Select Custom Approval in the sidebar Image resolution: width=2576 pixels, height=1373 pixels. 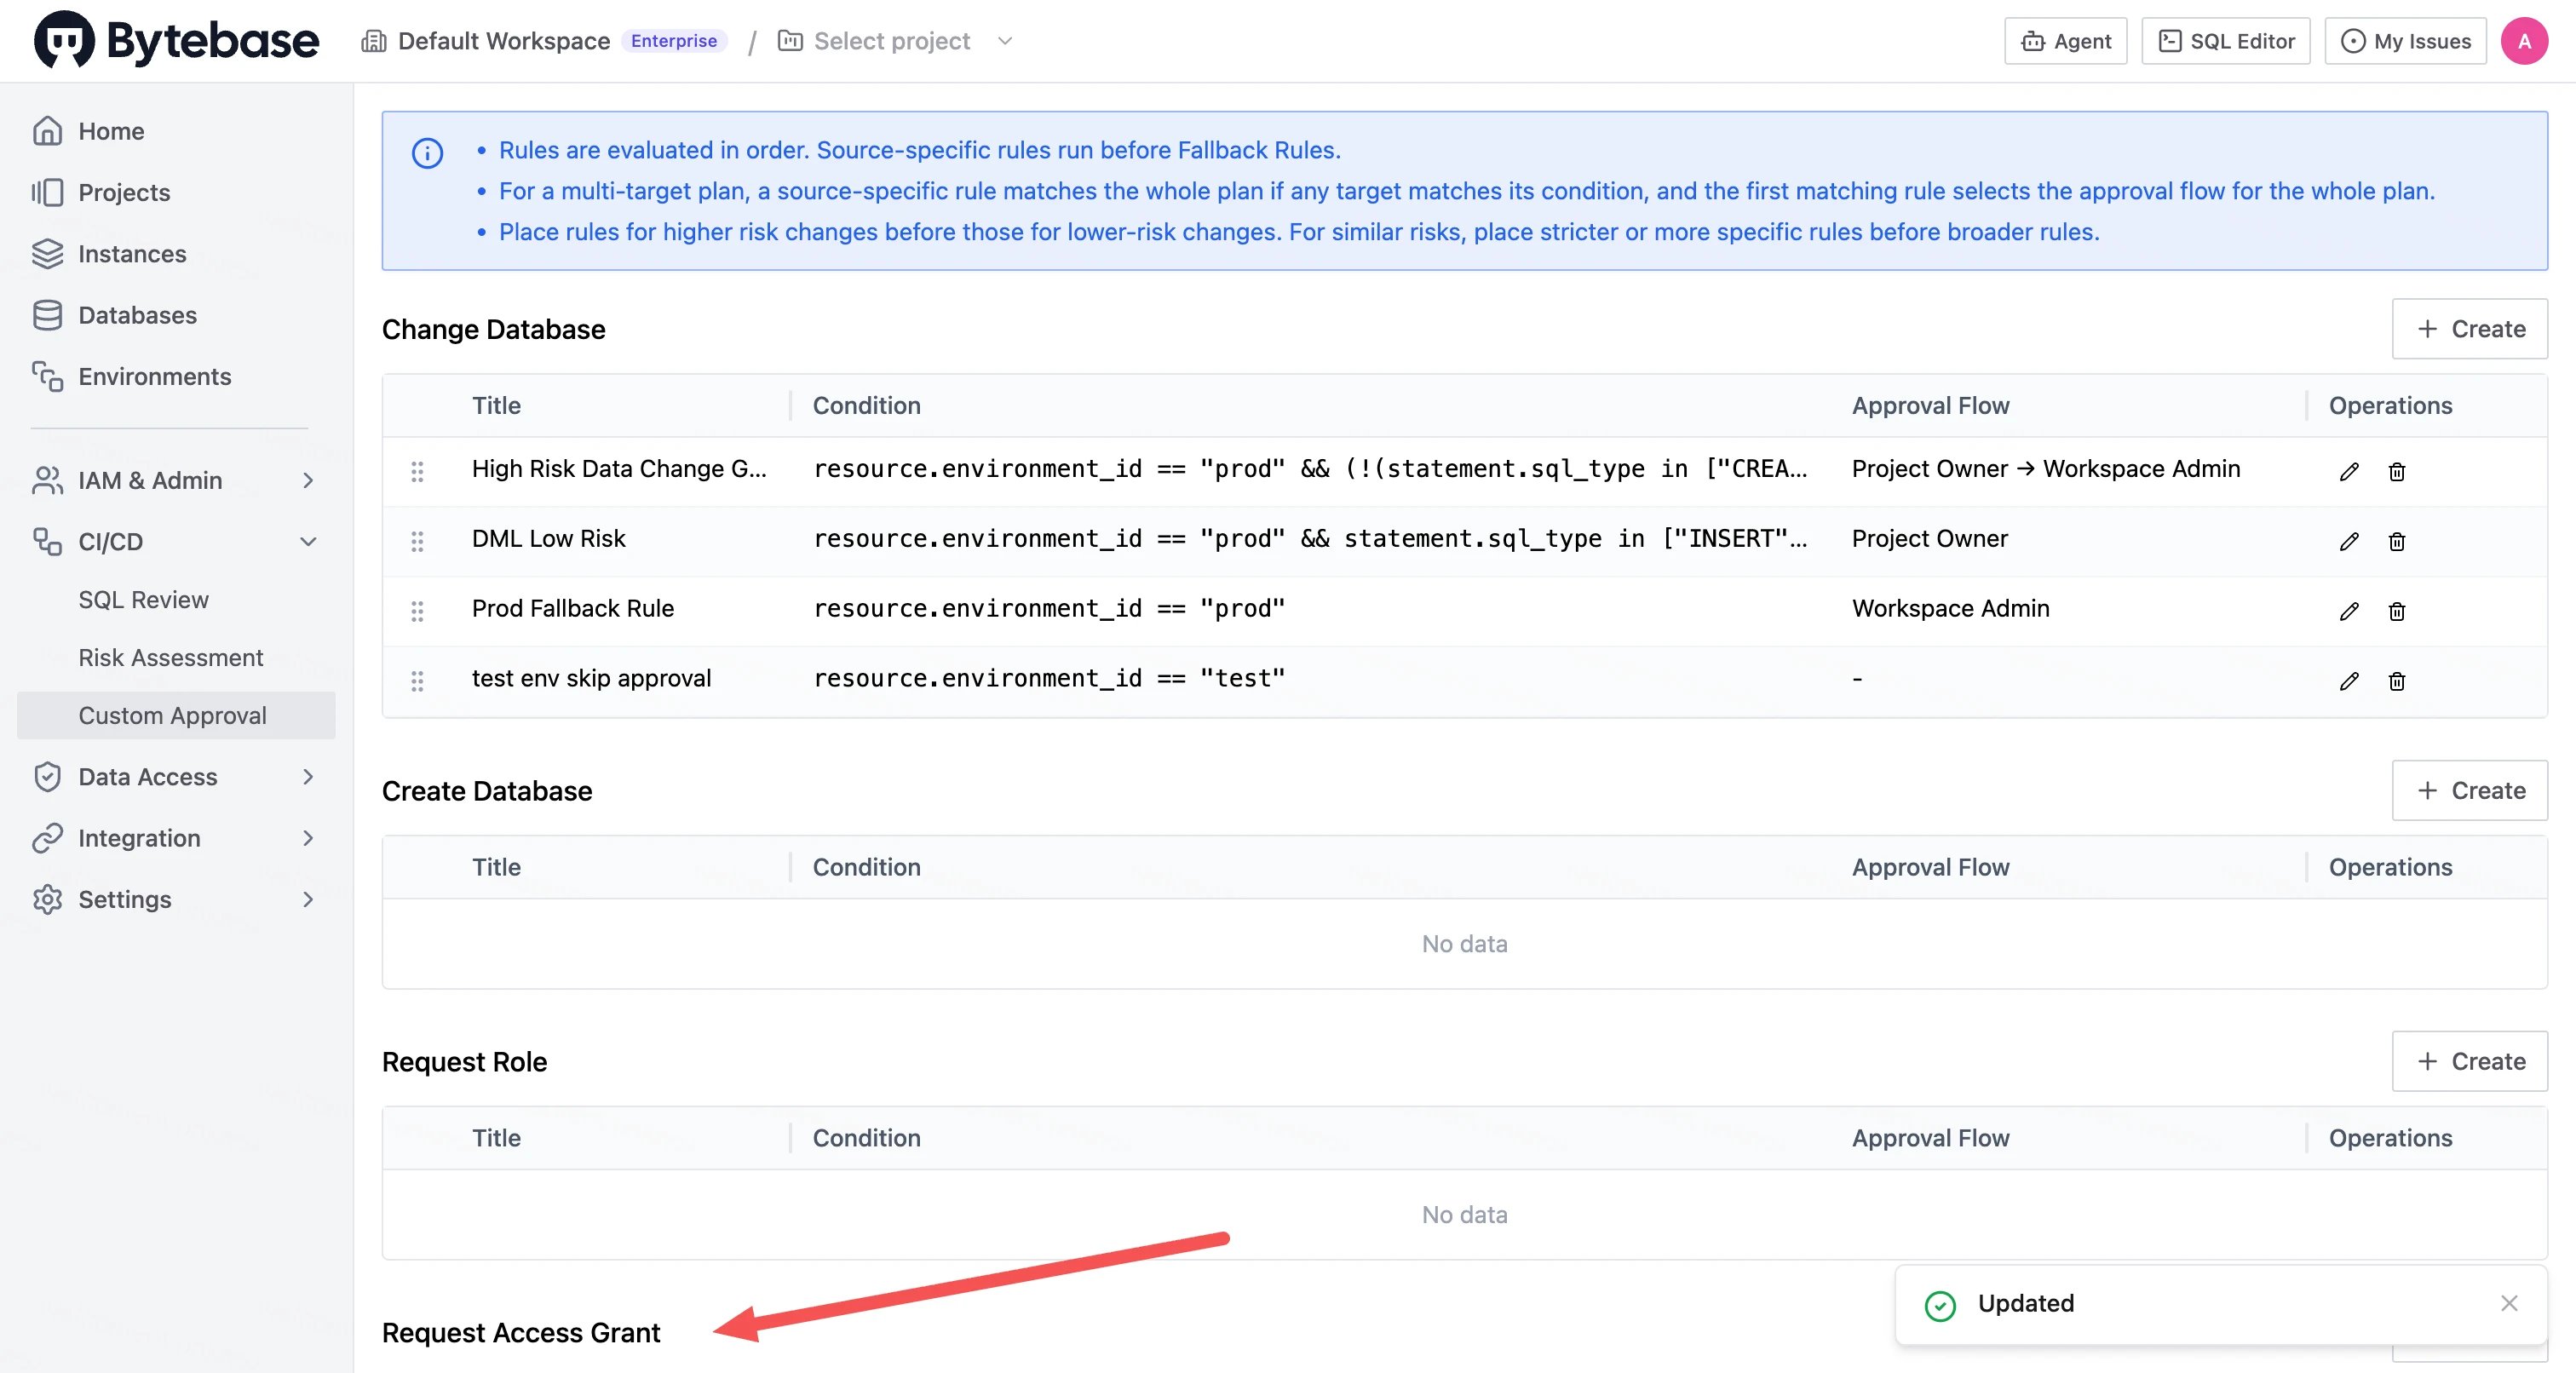(x=176, y=716)
